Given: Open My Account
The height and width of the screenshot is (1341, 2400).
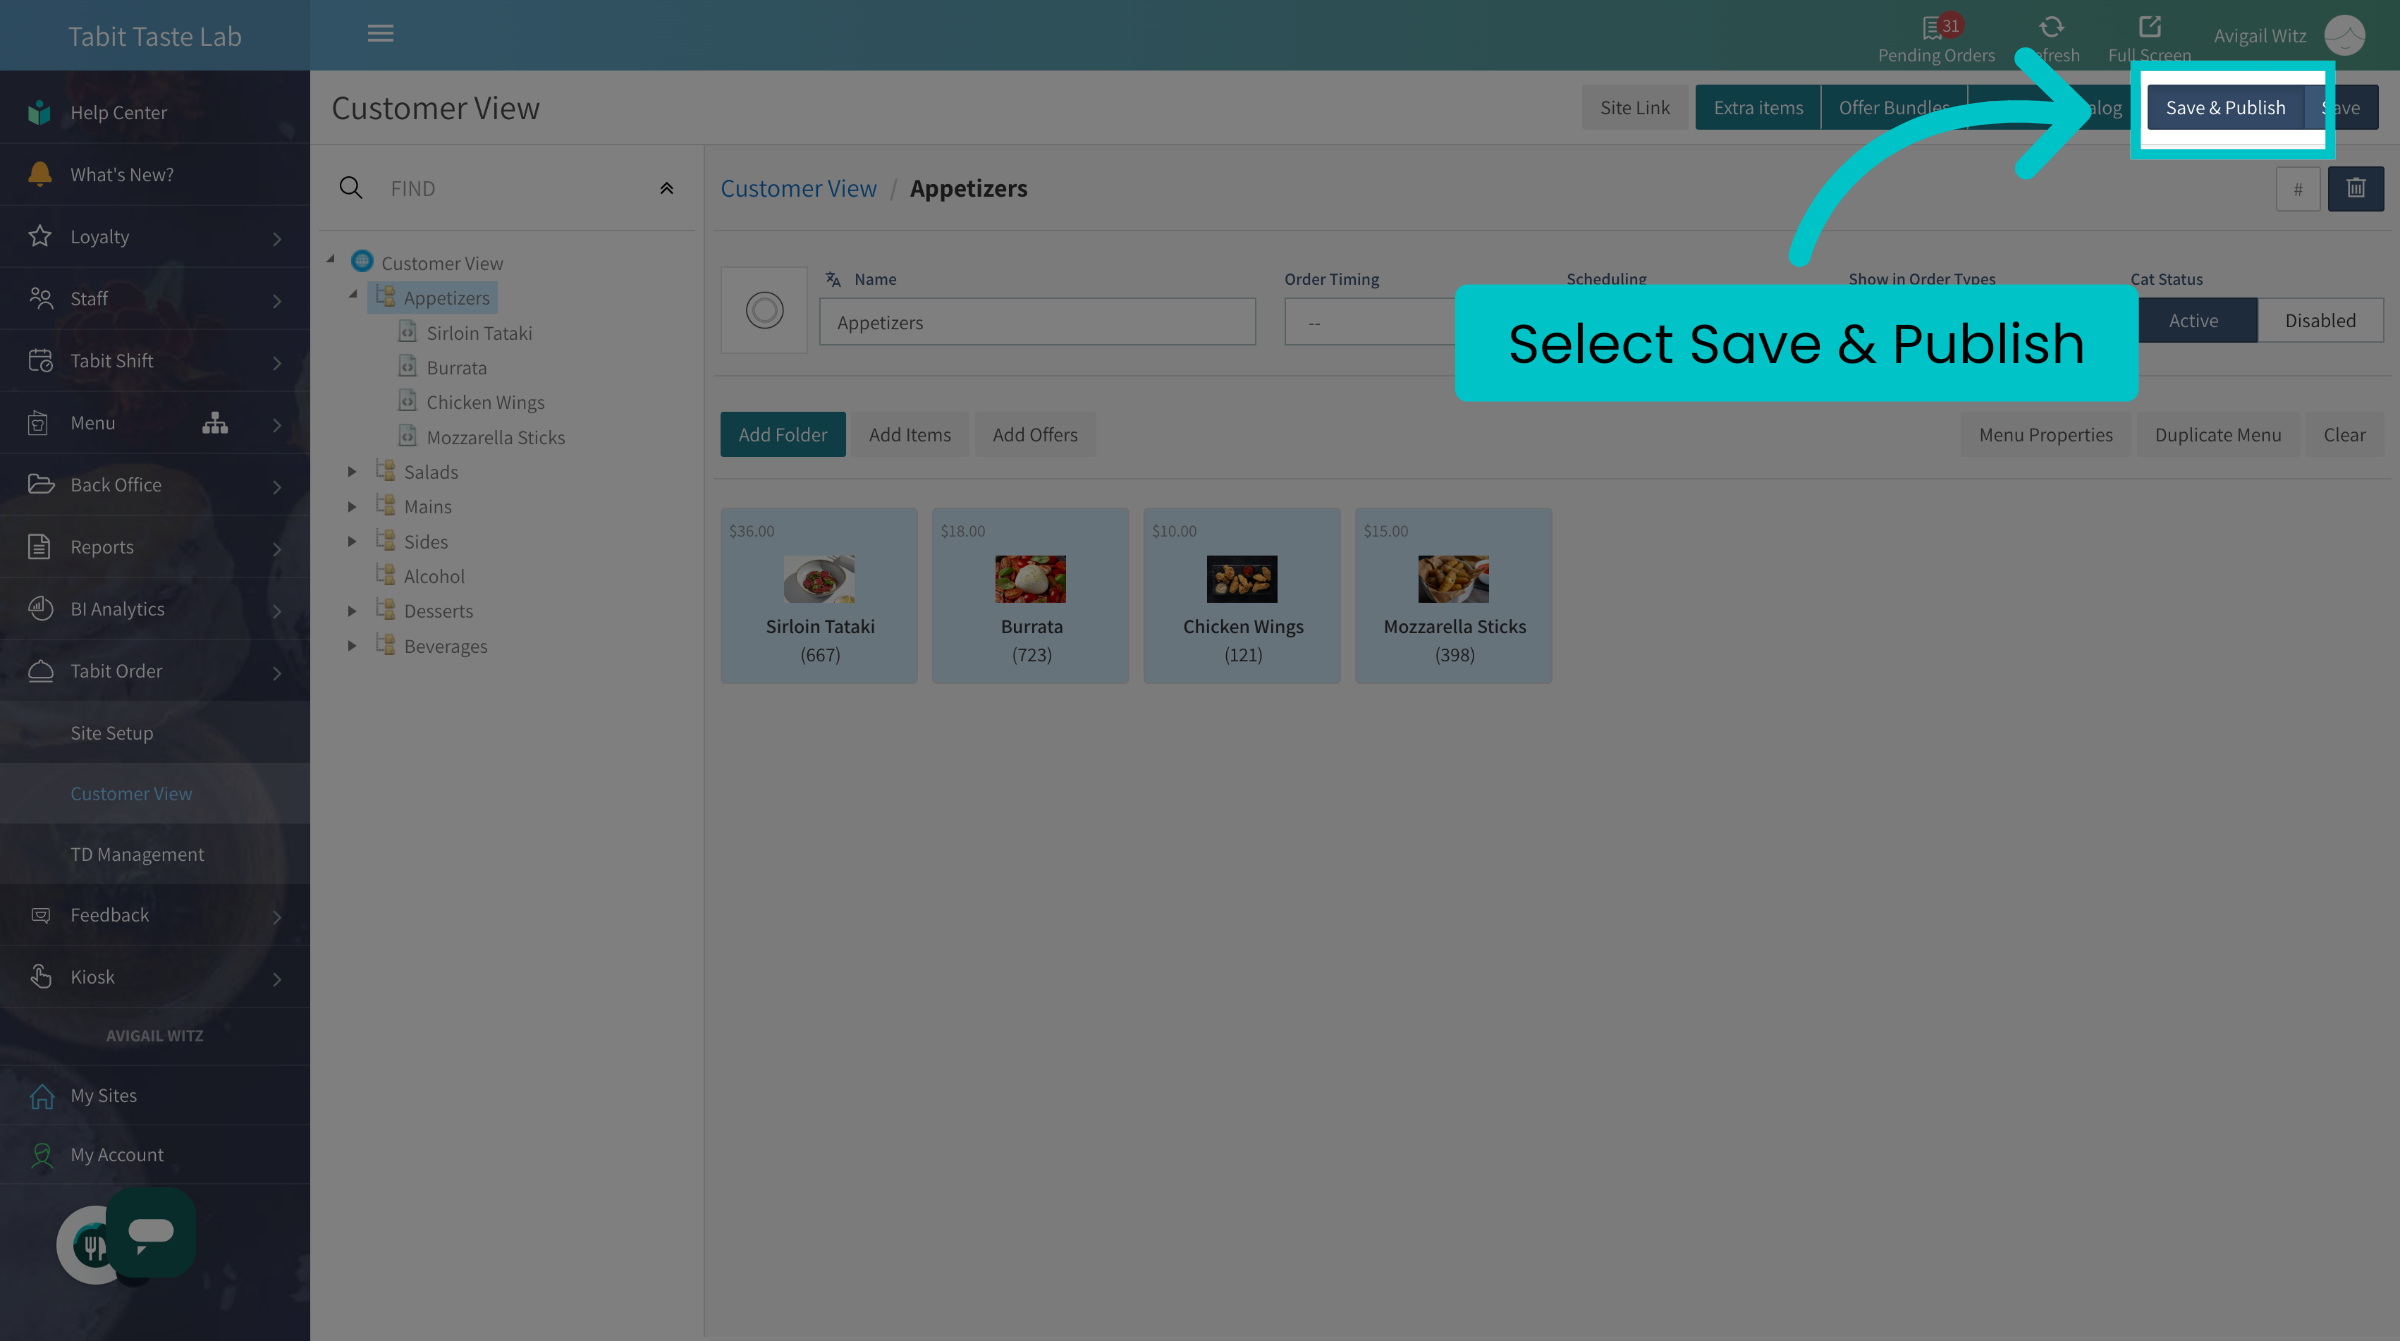Looking at the screenshot, I should (x=155, y=1155).
